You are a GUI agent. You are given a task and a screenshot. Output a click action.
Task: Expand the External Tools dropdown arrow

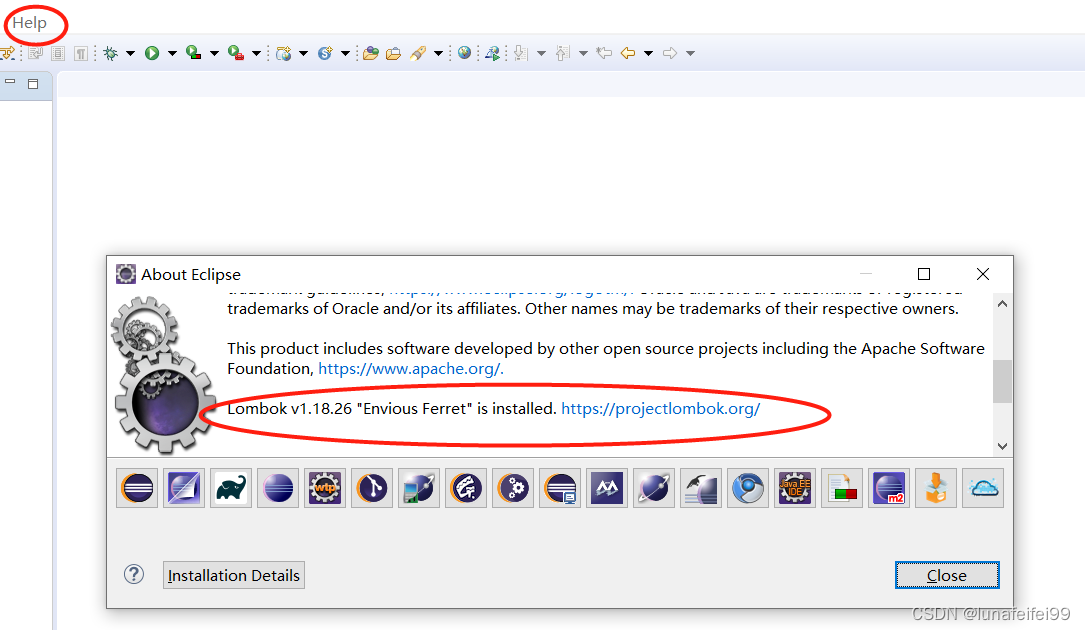coord(256,53)
